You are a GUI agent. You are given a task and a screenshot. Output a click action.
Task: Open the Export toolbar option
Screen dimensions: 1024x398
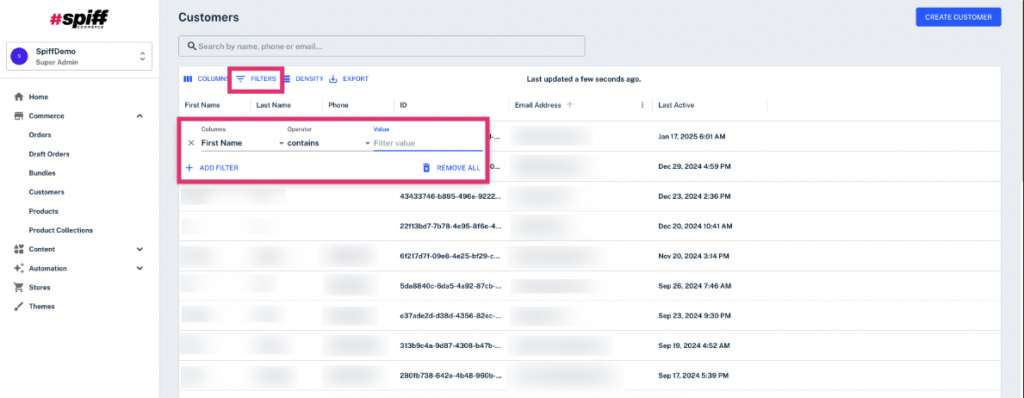pos(349,78)
